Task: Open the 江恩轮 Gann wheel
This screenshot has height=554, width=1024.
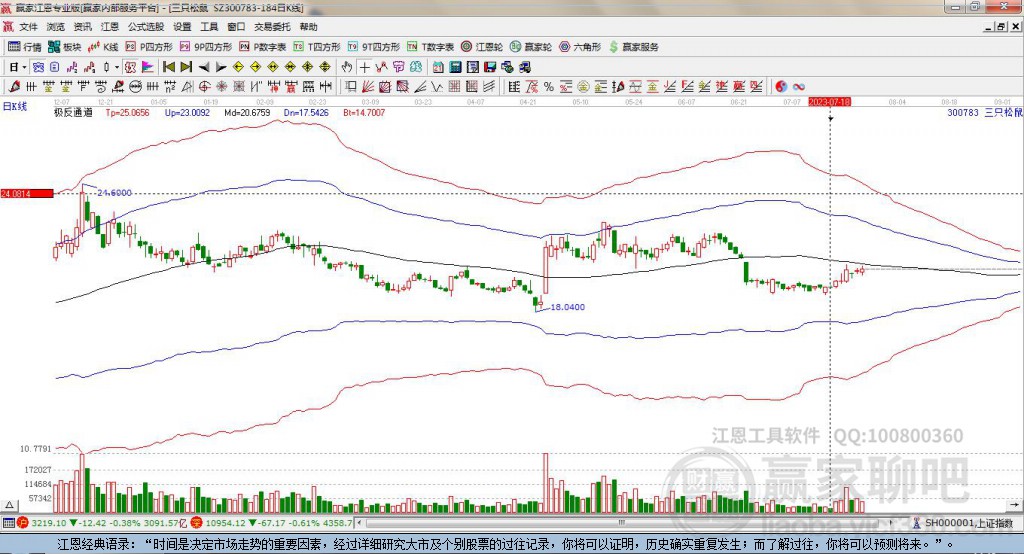Action: (482, 47)
